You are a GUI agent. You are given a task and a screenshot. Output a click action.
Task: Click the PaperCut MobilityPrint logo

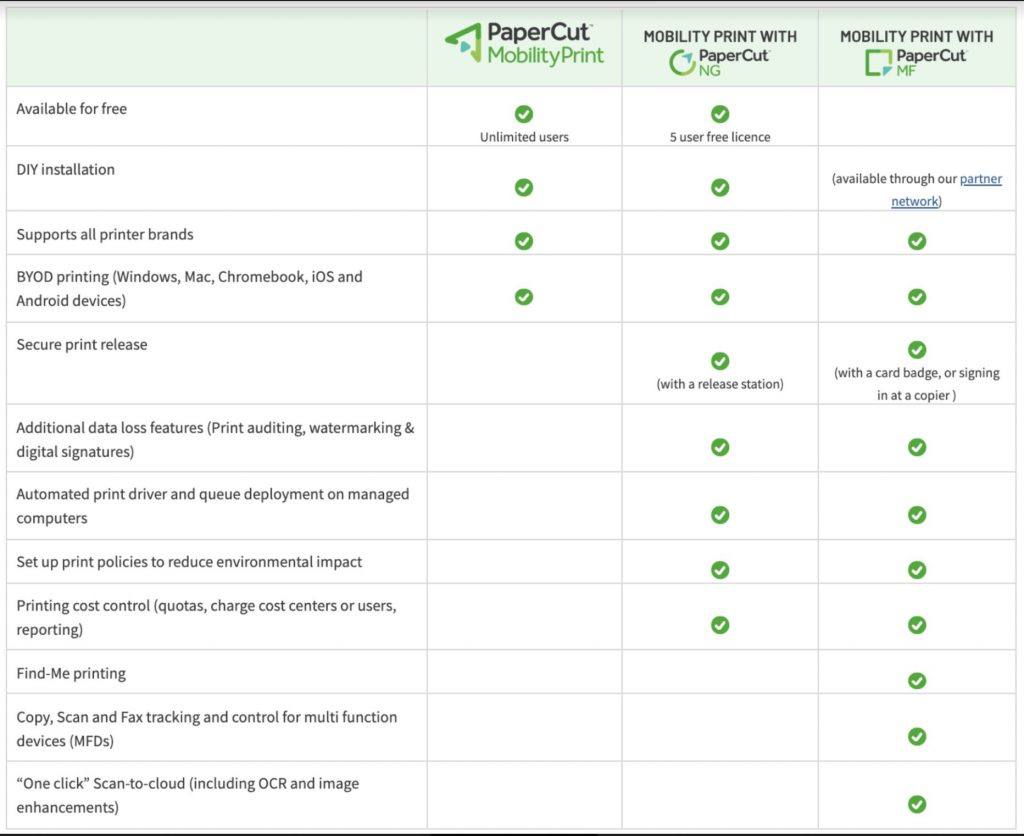(524, 44)
